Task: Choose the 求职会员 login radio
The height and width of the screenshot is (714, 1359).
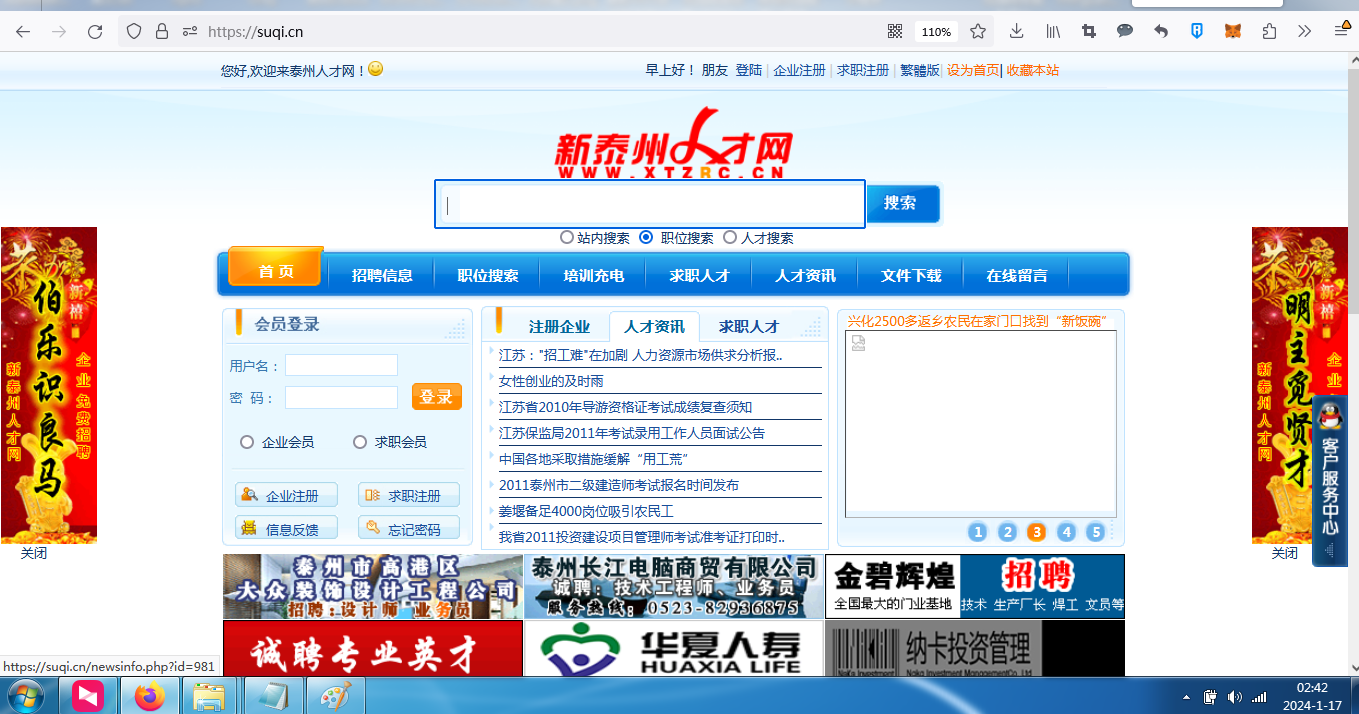Action: pos(360,442)
